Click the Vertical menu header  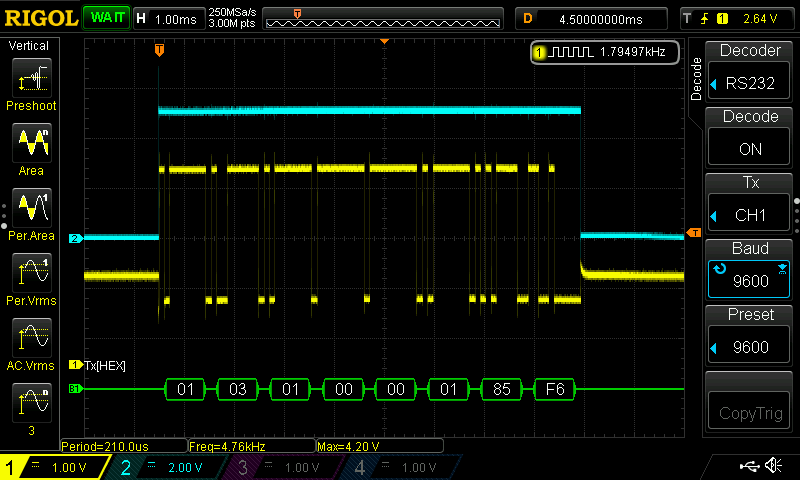click(29, 46)
